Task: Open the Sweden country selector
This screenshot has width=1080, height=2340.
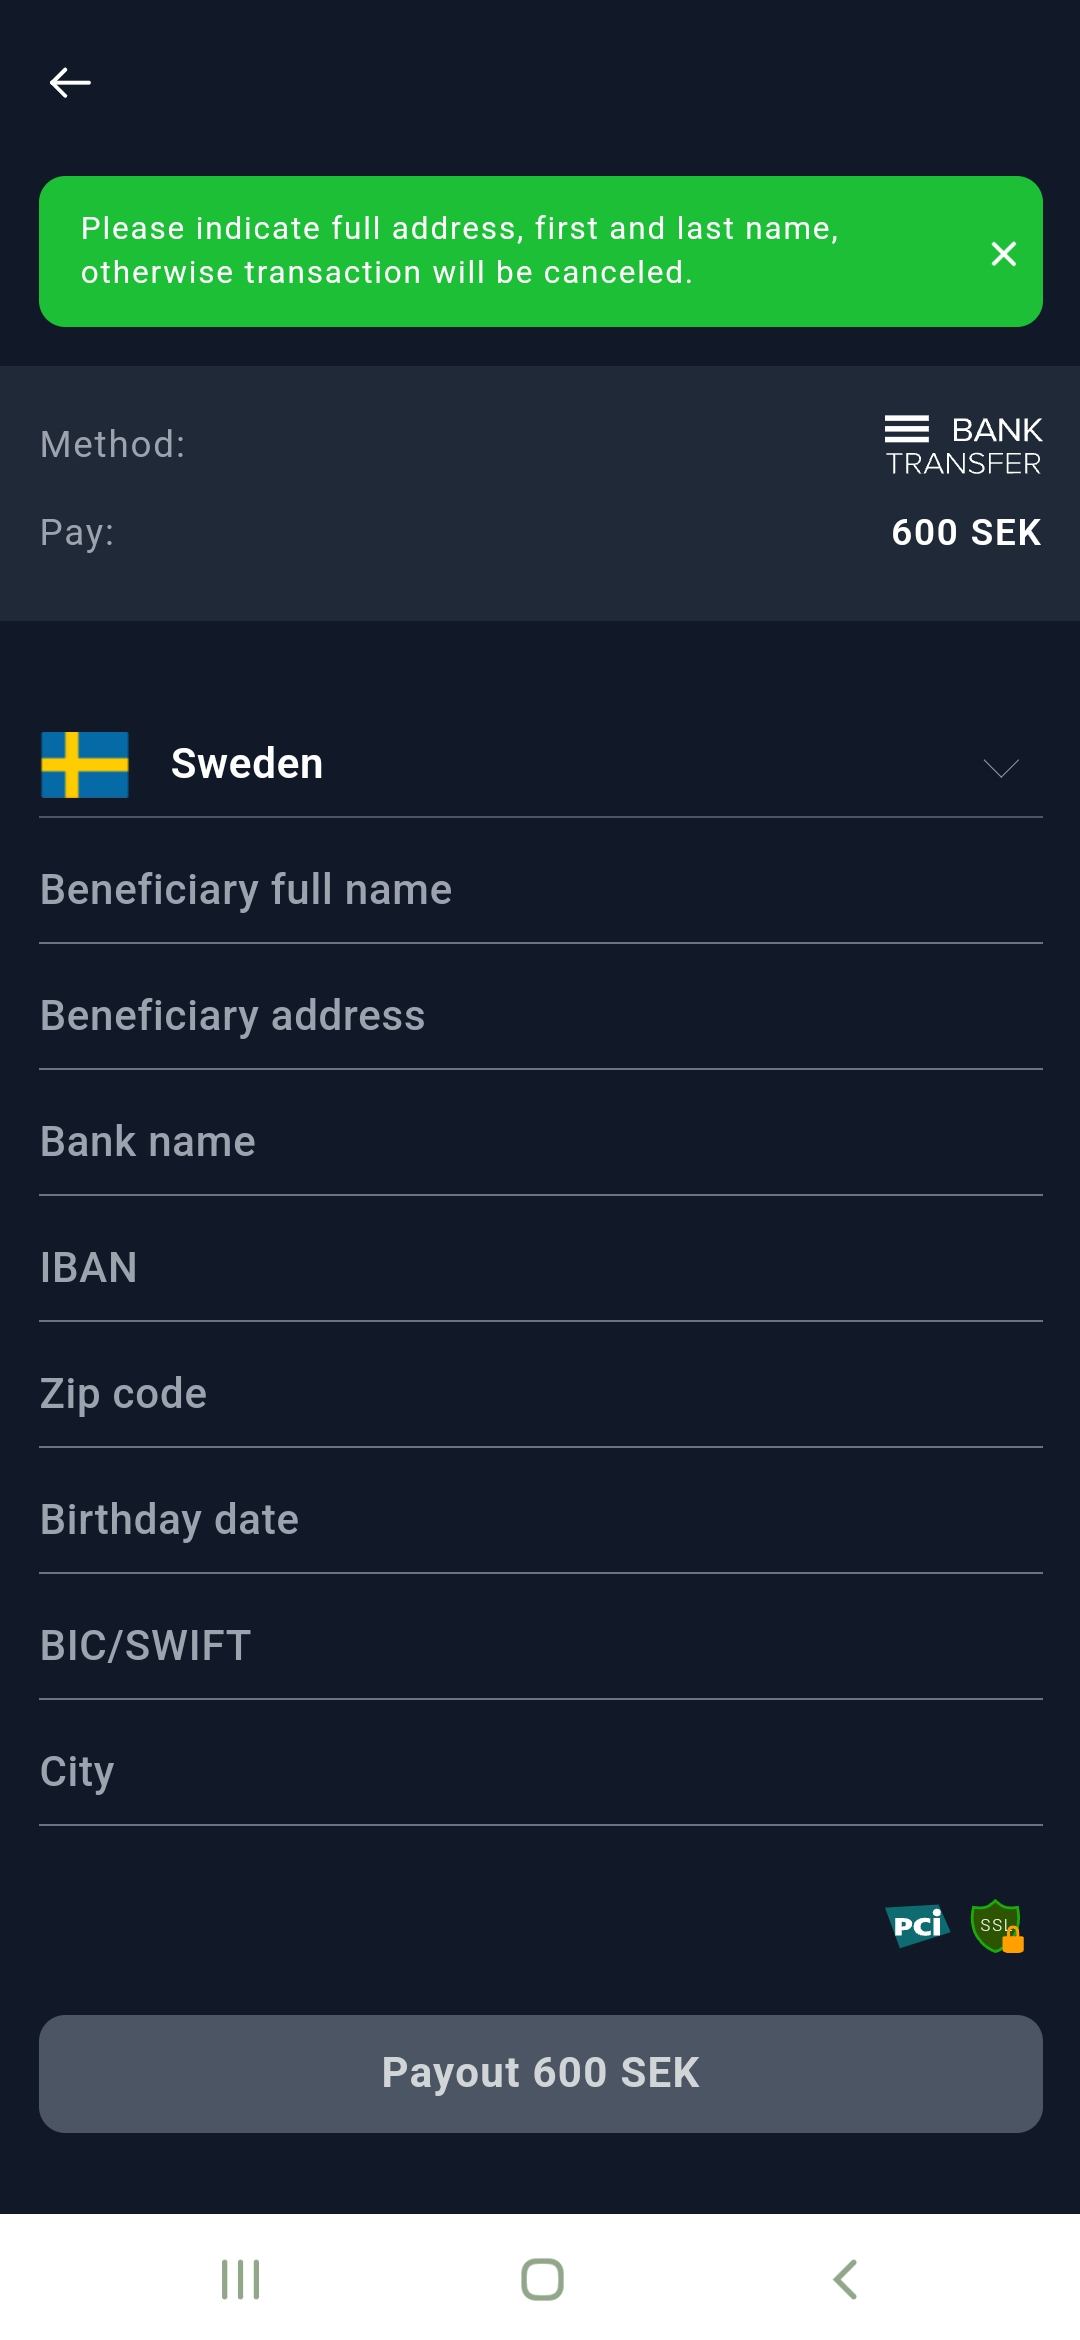Action: [540, 765]
